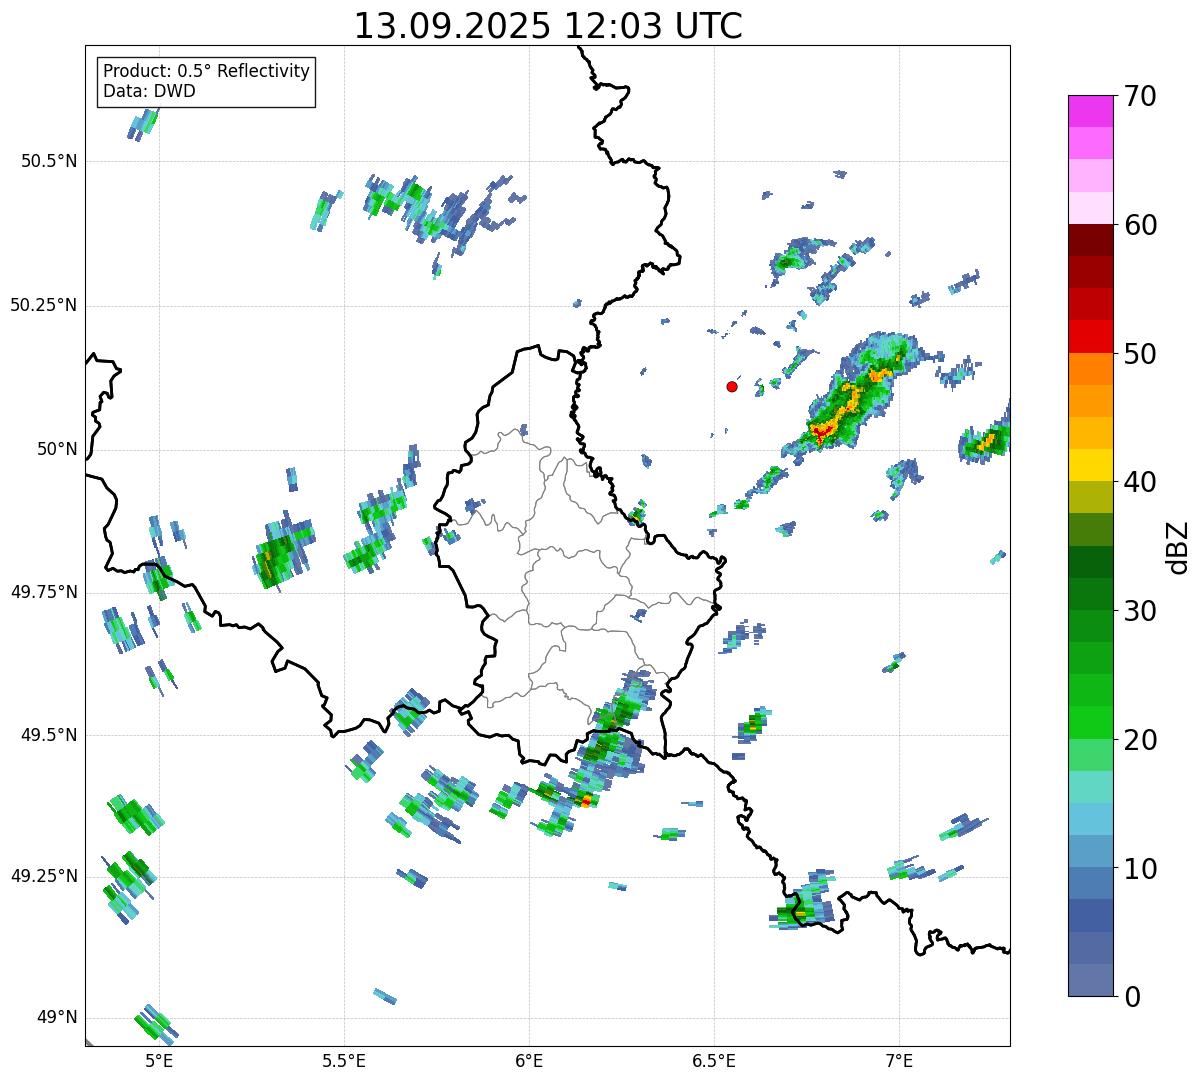The width and height of the screenshot is (1202, 1081).
Task: Click the title 13.09.2025 12:03 UTC
Action: click(x=548, y=26)
